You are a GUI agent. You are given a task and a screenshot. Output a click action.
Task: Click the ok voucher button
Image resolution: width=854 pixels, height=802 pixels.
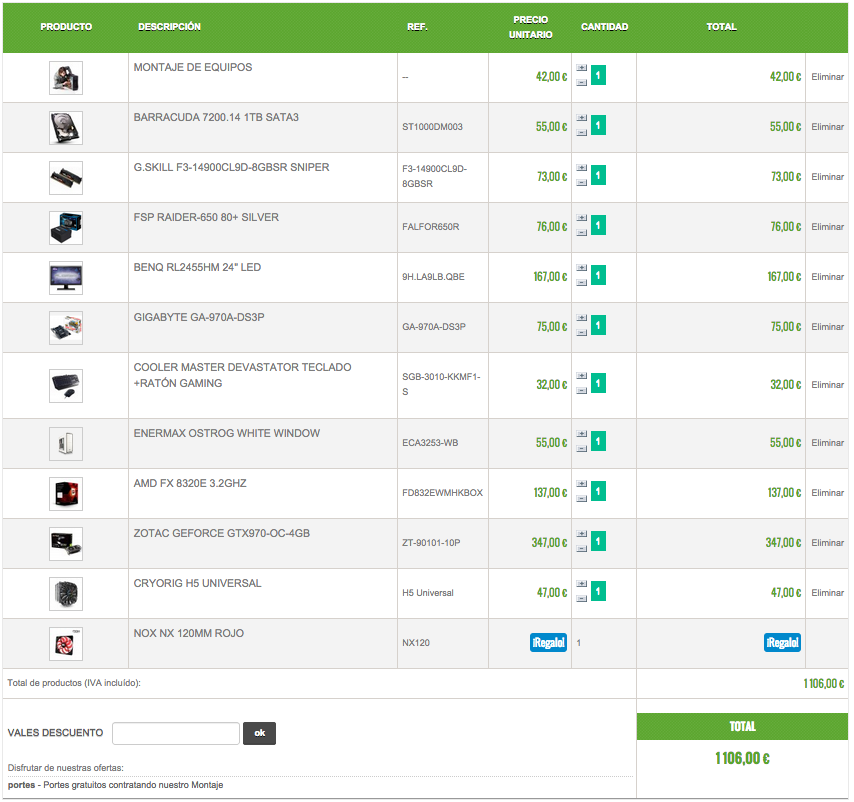pyautogui.click(x=259, y=734)
